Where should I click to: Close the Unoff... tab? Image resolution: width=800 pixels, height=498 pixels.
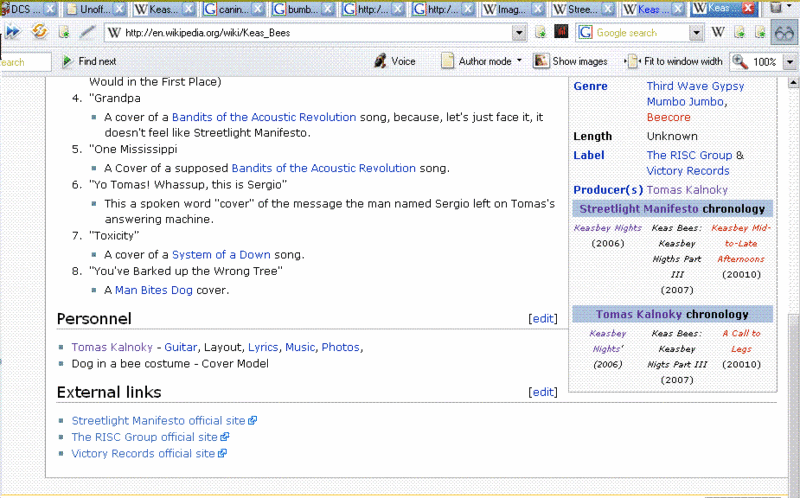[x=119, y=9]
